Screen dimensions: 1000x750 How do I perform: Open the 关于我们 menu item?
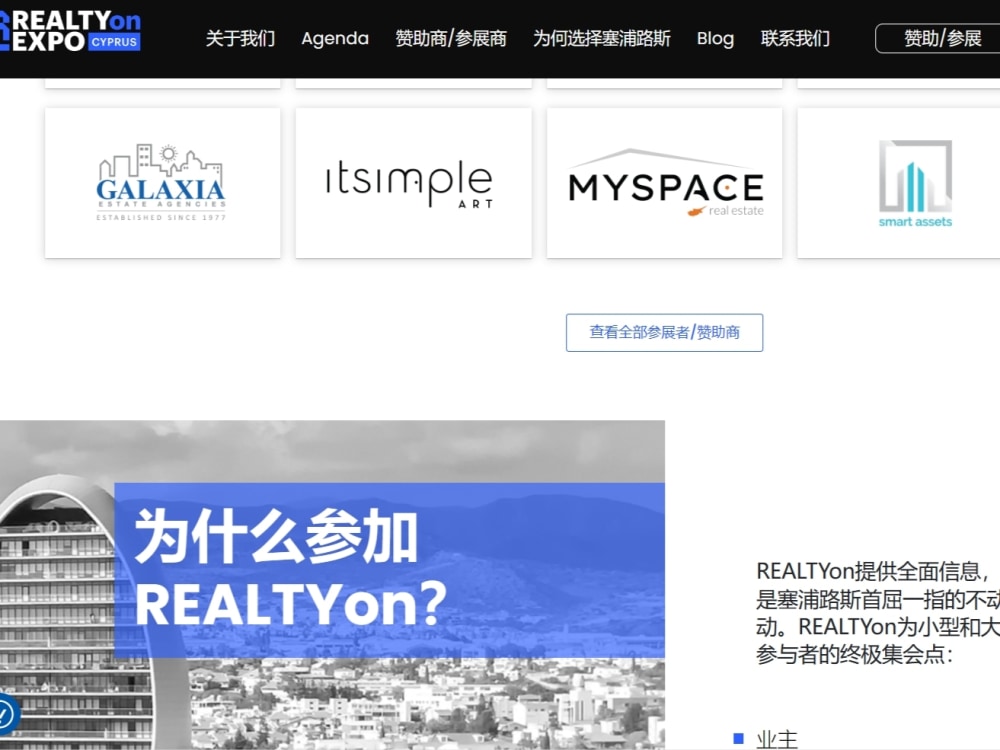click(240, 38)
